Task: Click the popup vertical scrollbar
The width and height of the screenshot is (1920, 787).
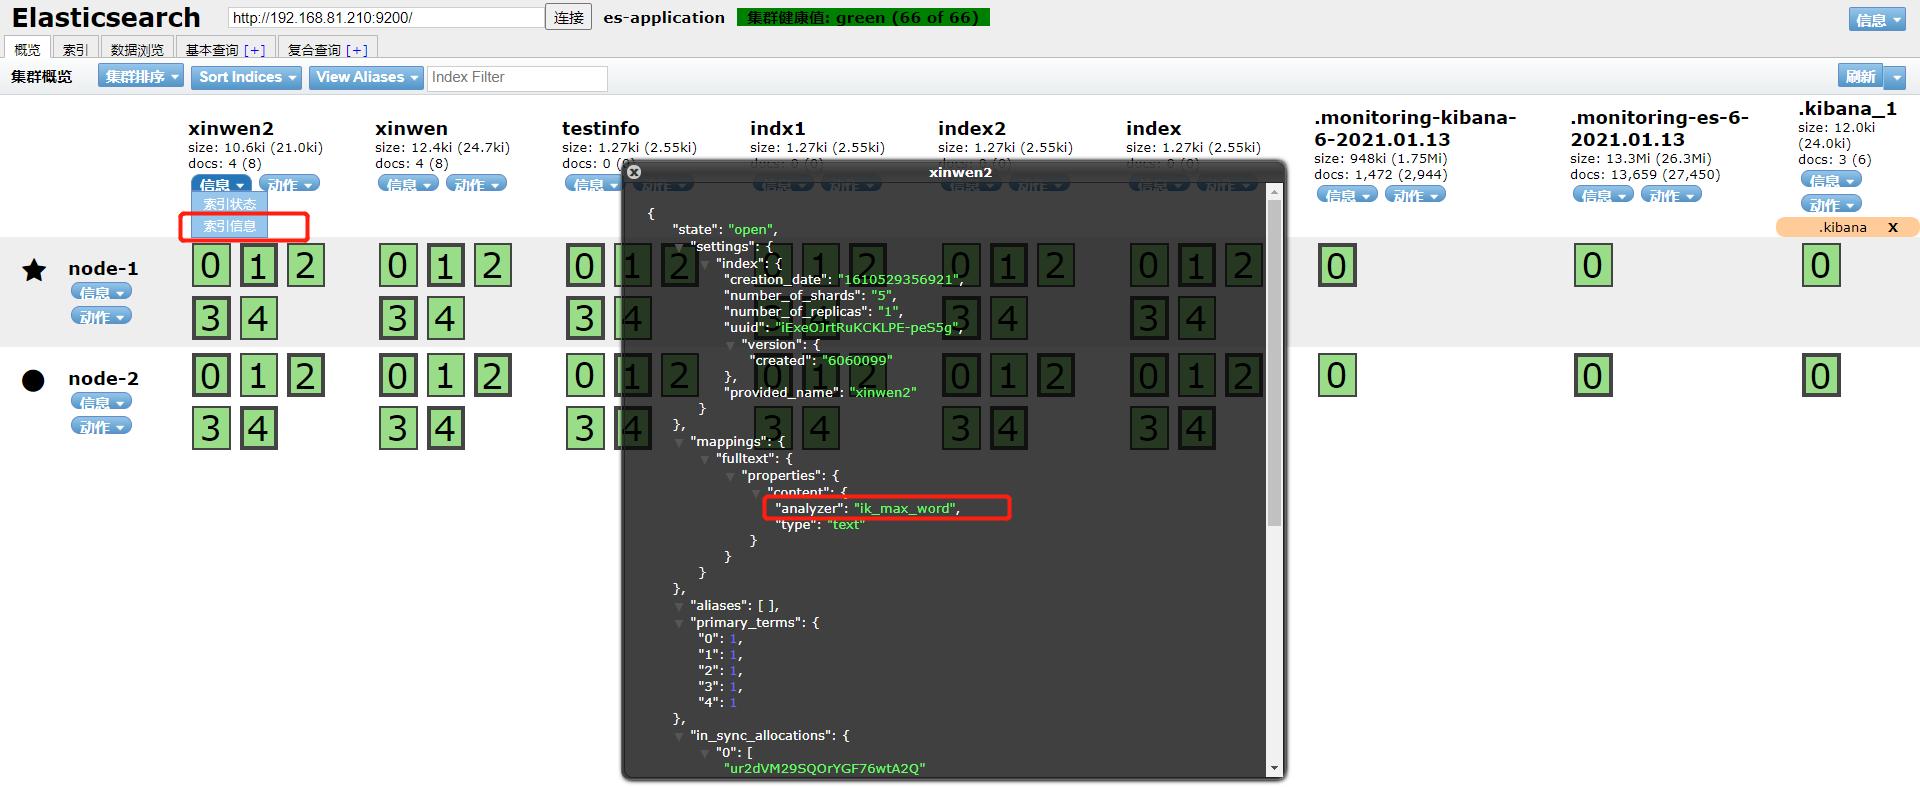Action: (x=1274, y=362)
